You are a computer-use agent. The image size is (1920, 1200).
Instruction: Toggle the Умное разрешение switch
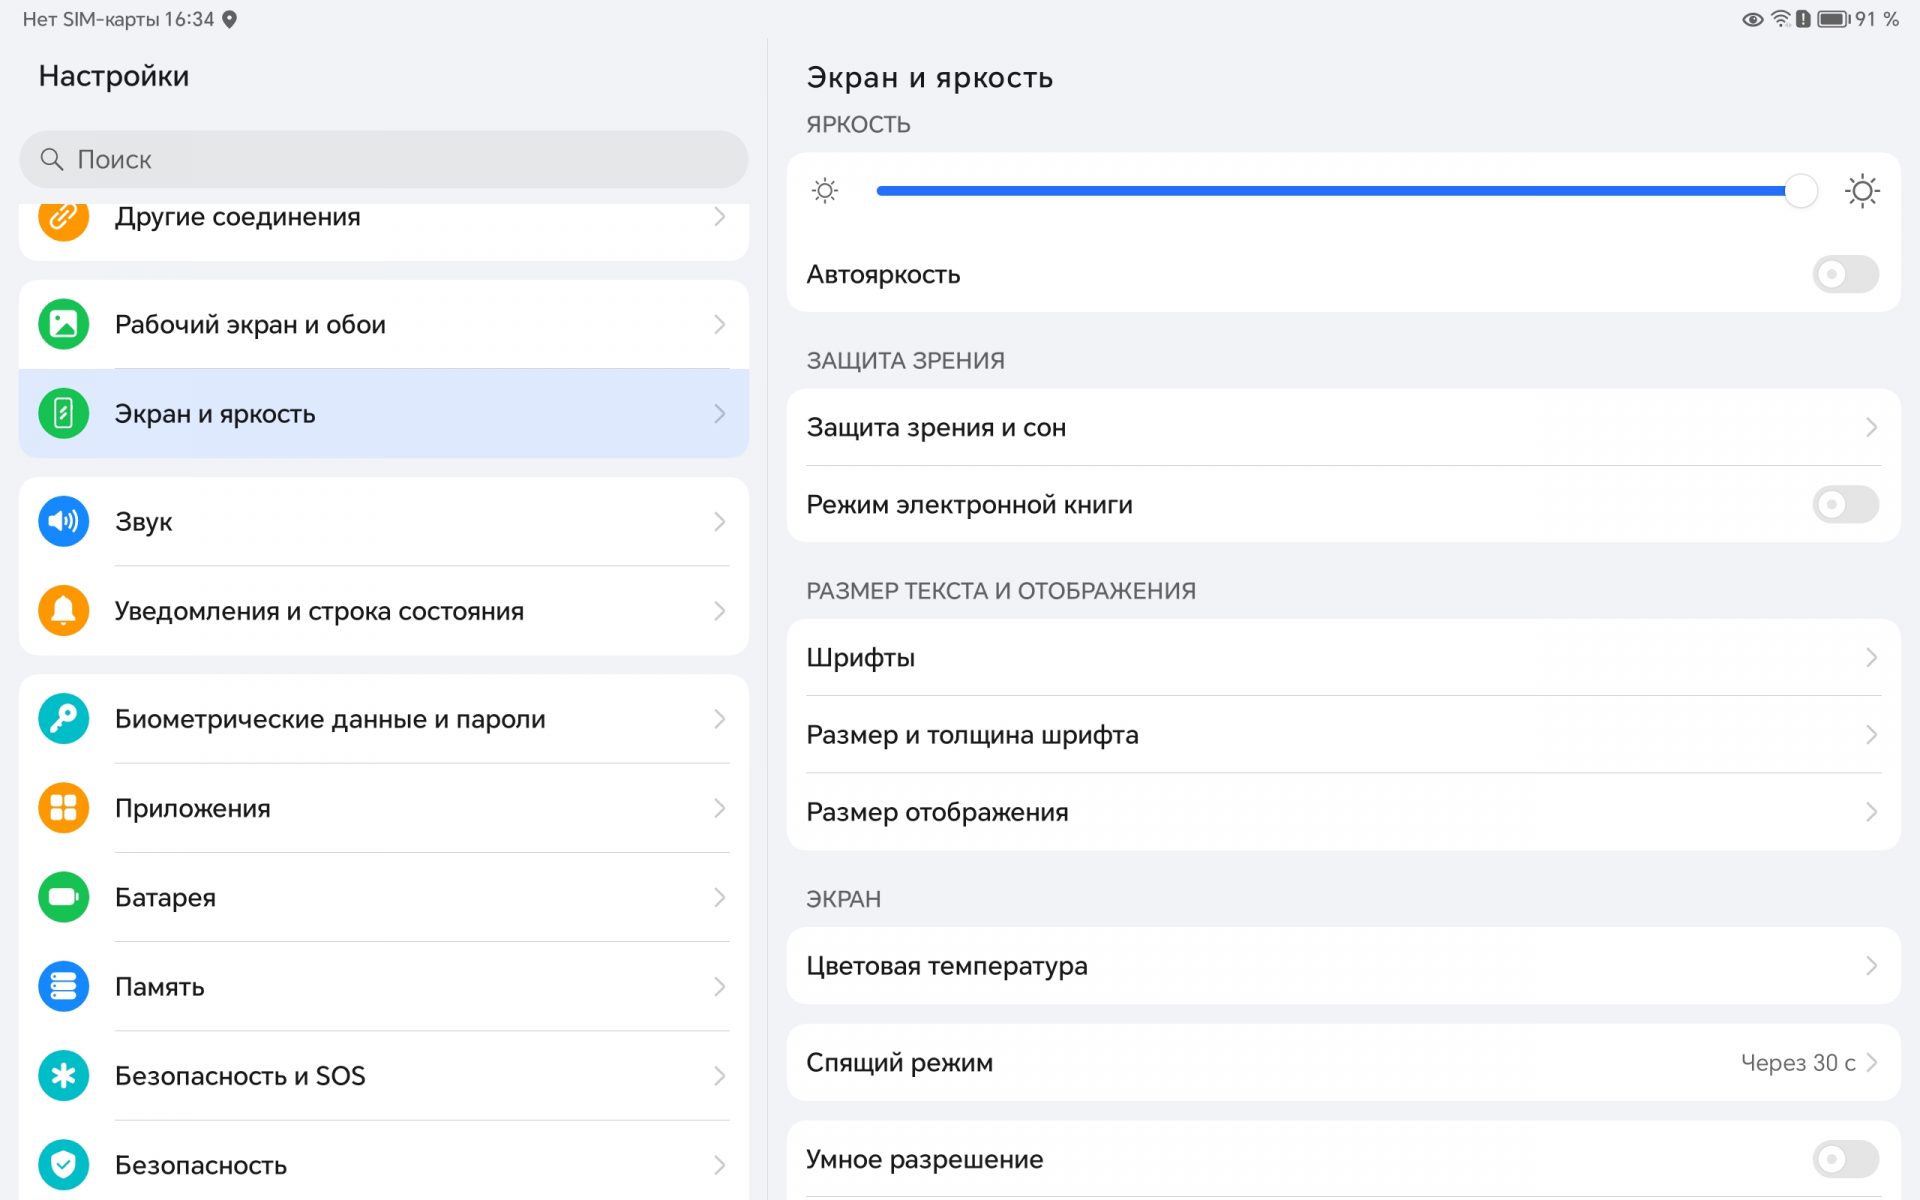pos(1844,1159)
